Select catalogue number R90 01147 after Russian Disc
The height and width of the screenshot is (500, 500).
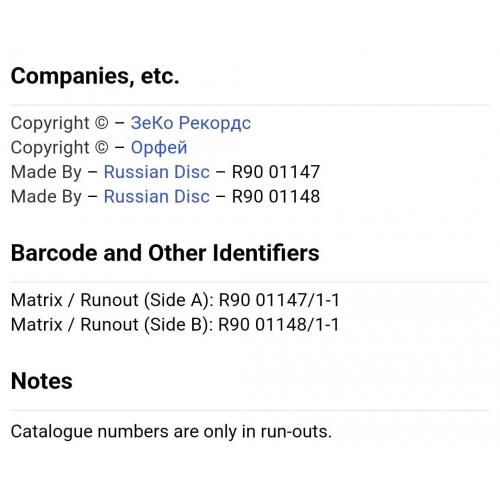[x=276, y=172]
